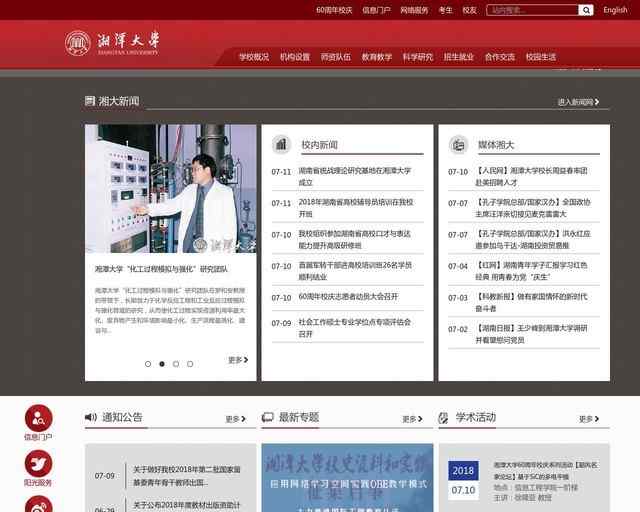Click the 湘大新闻 newspaper heading icon

pyautogui.click(x=89, y=101)
